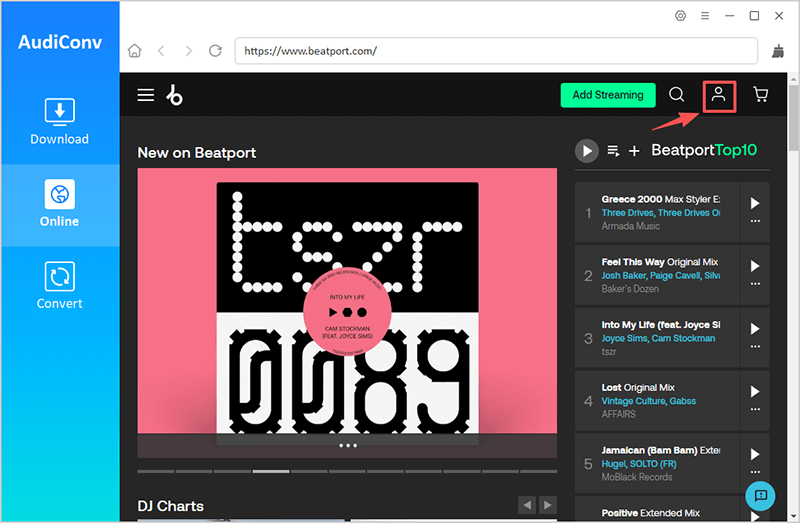This screenshot has width=800, height=523.
Task: Open Into My Life track title
Action: (x=661, y=325)
